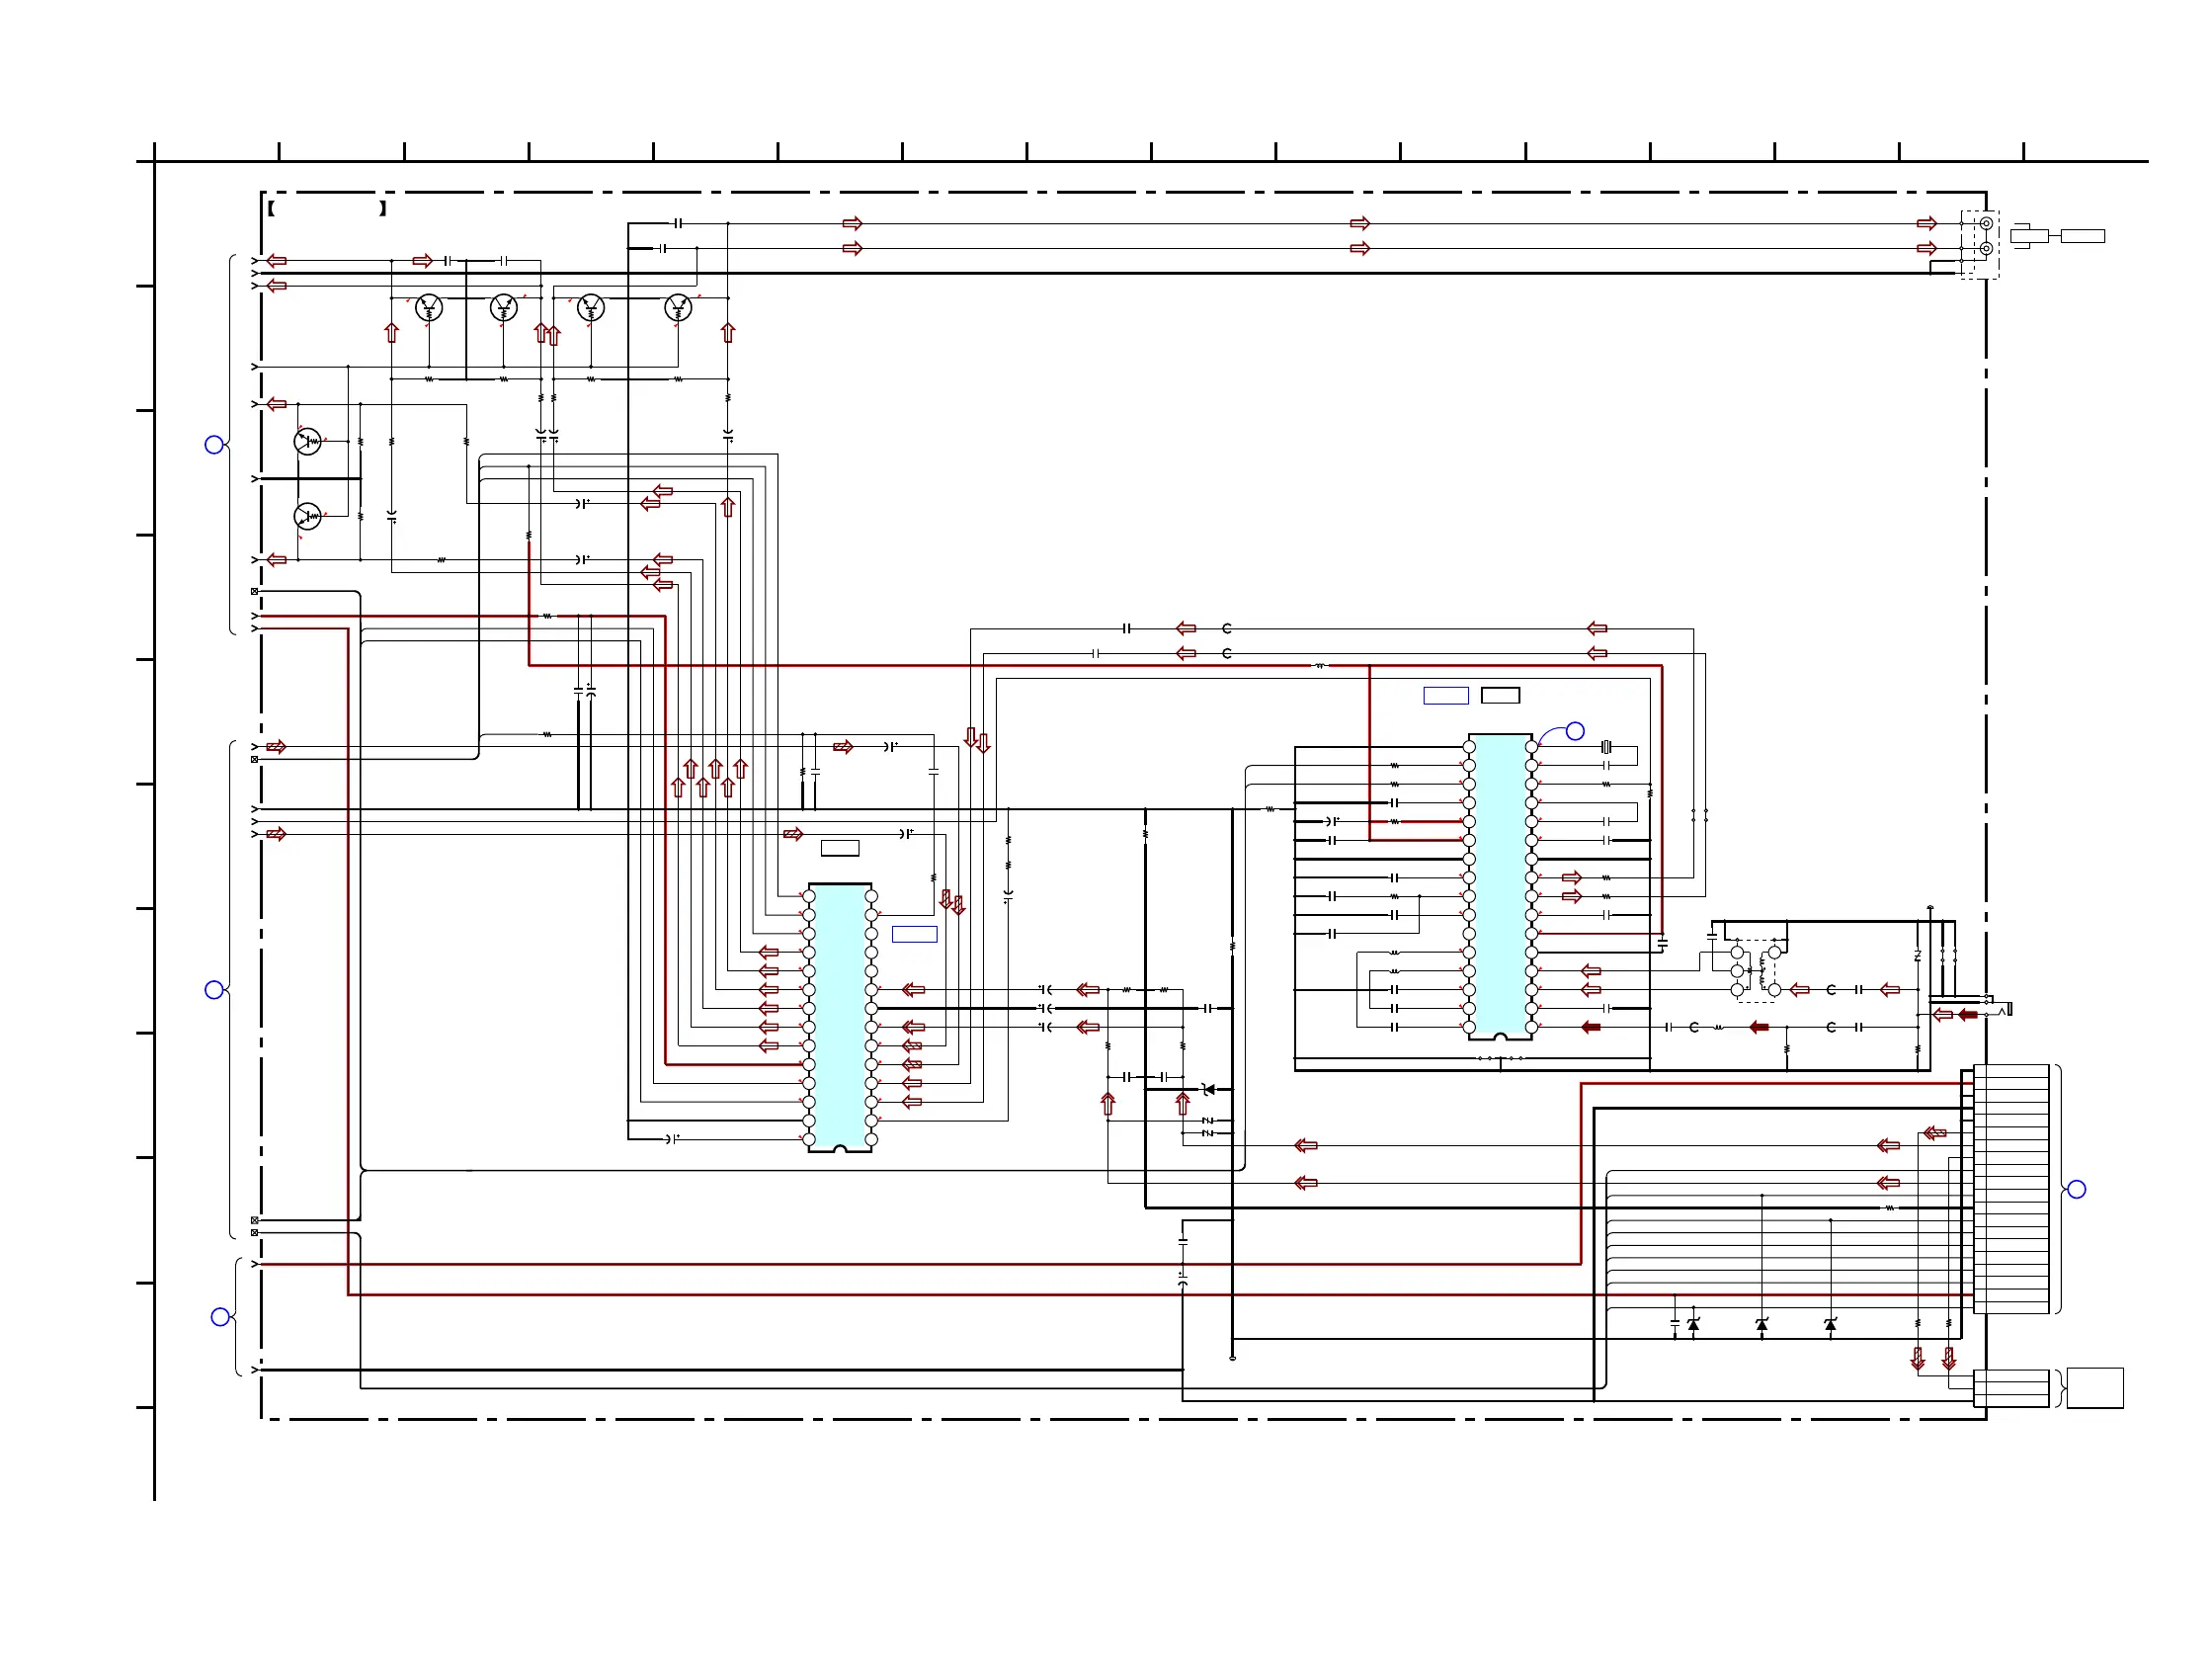Click the small black box above the center IC

[x=840, y=848]
